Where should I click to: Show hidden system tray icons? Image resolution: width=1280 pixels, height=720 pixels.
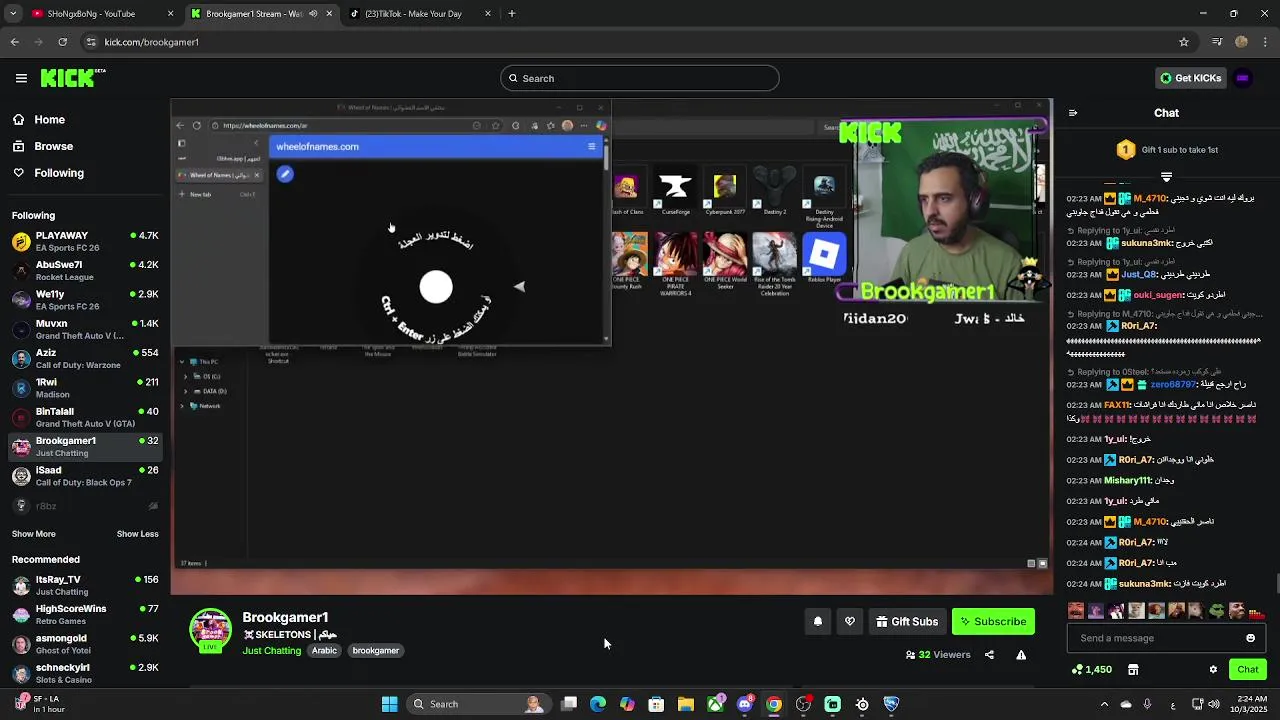pos(1104,704)
